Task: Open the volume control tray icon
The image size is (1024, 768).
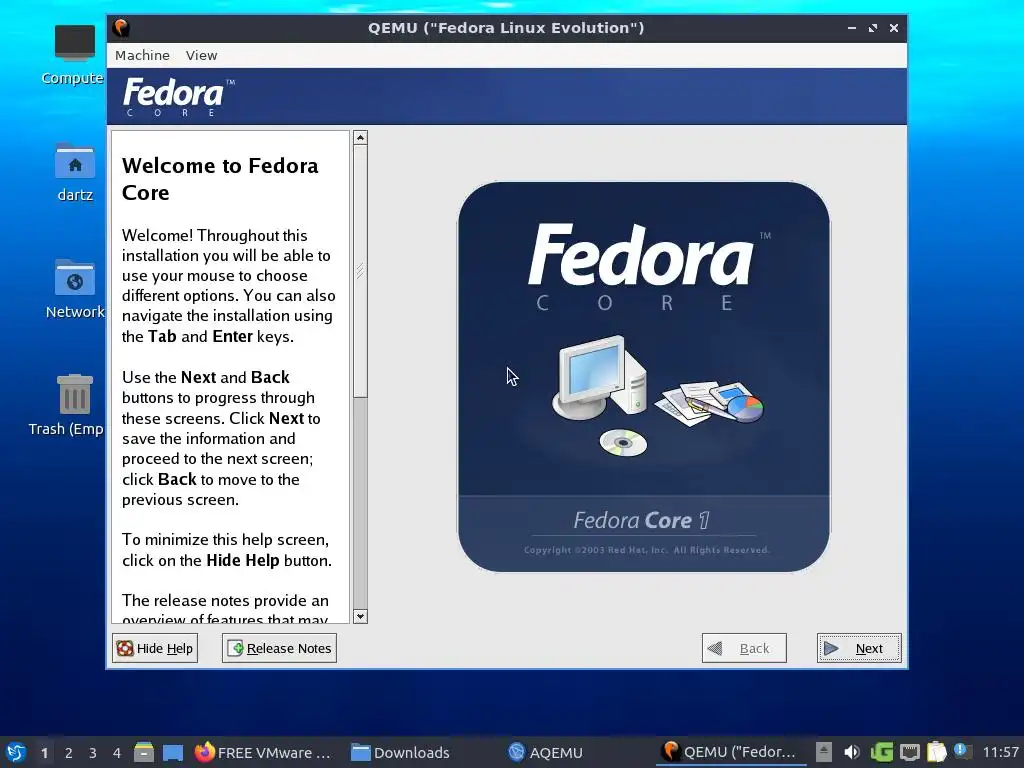Action: 852,752
